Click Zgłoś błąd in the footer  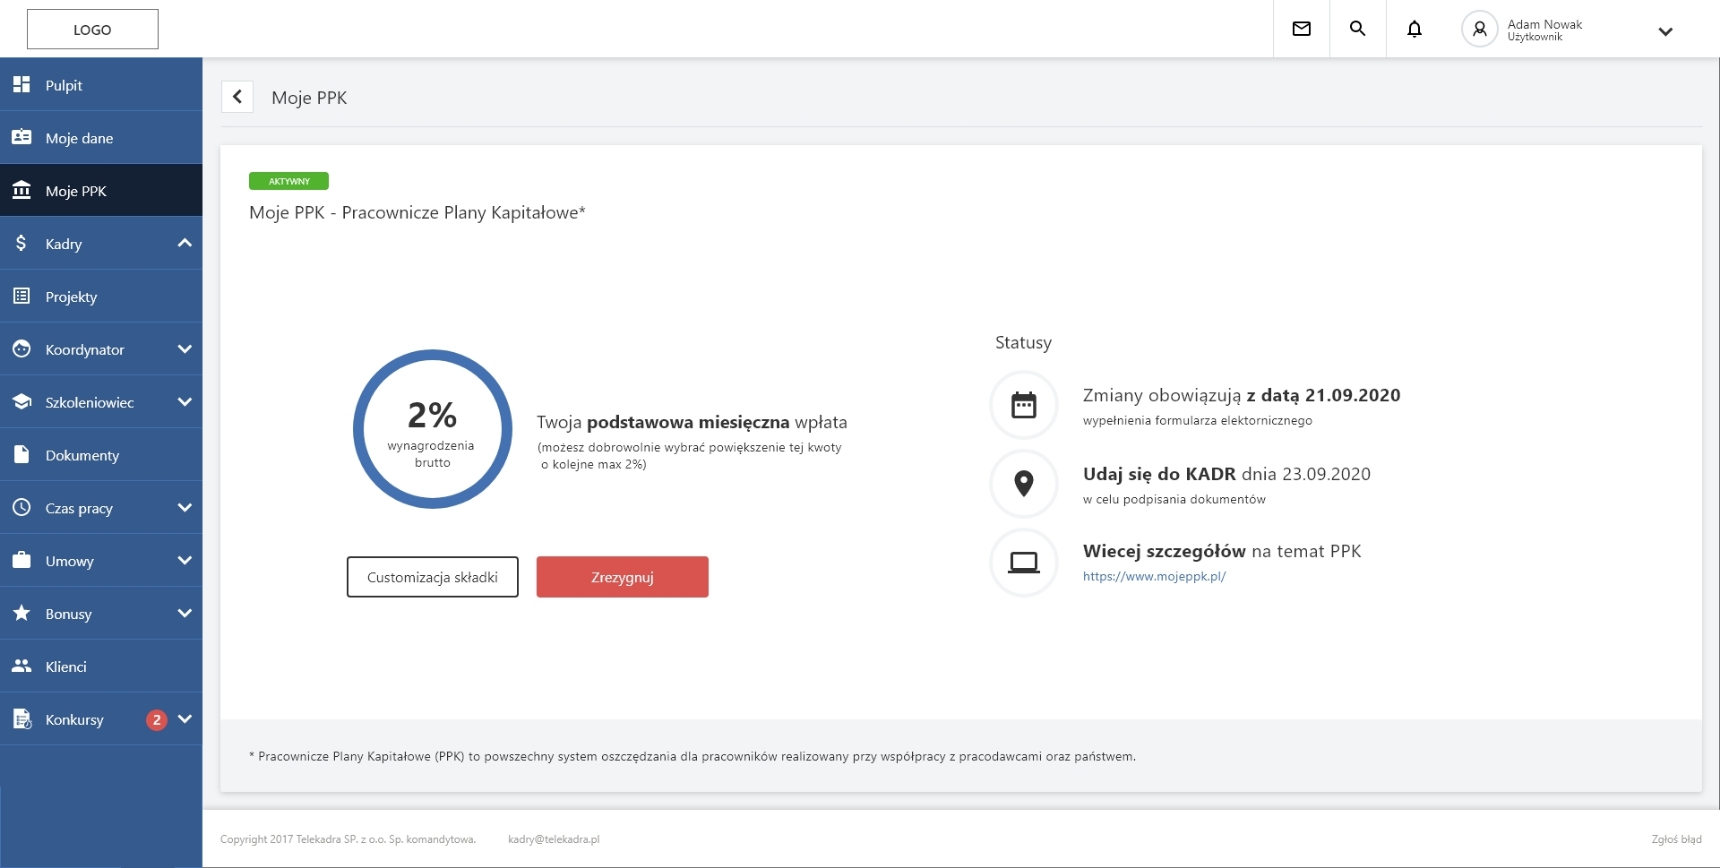click(1676, 839)
